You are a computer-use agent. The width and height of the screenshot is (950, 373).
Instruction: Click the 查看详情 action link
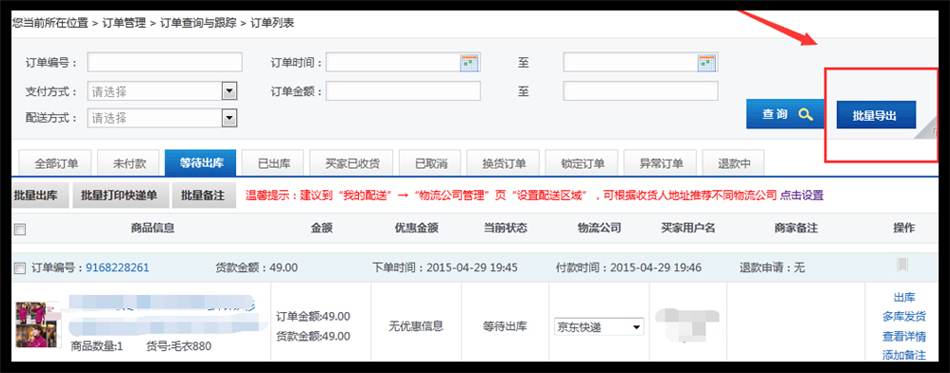tap(904, 336)
